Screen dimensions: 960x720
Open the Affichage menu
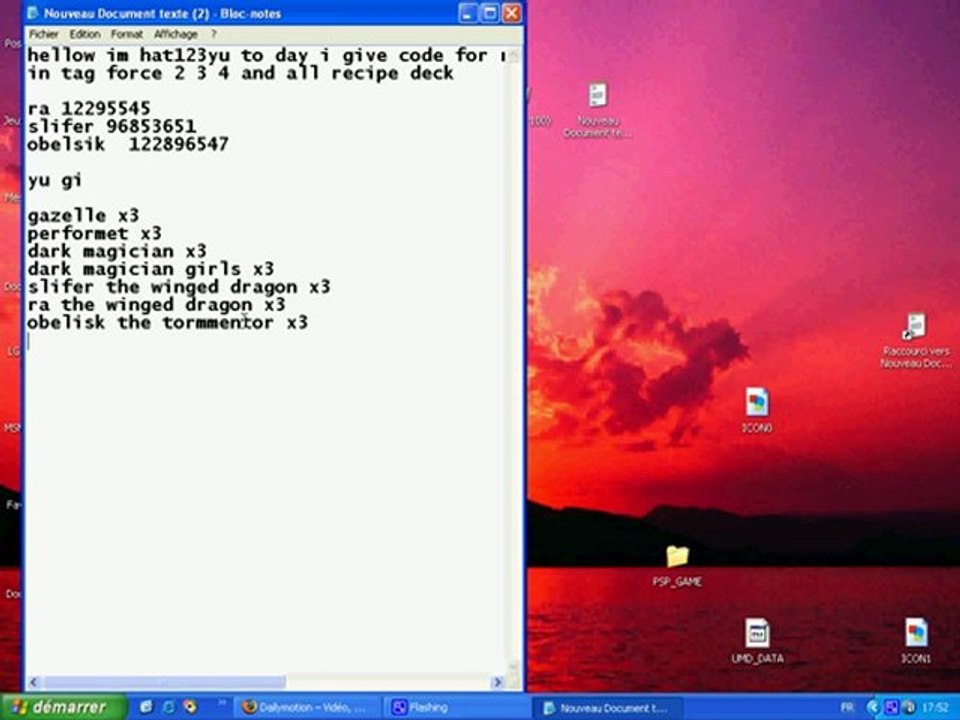176,34
